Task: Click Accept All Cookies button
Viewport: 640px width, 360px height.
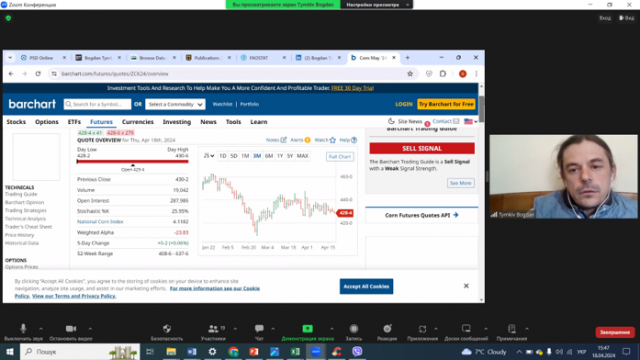Action: [366, 287]
